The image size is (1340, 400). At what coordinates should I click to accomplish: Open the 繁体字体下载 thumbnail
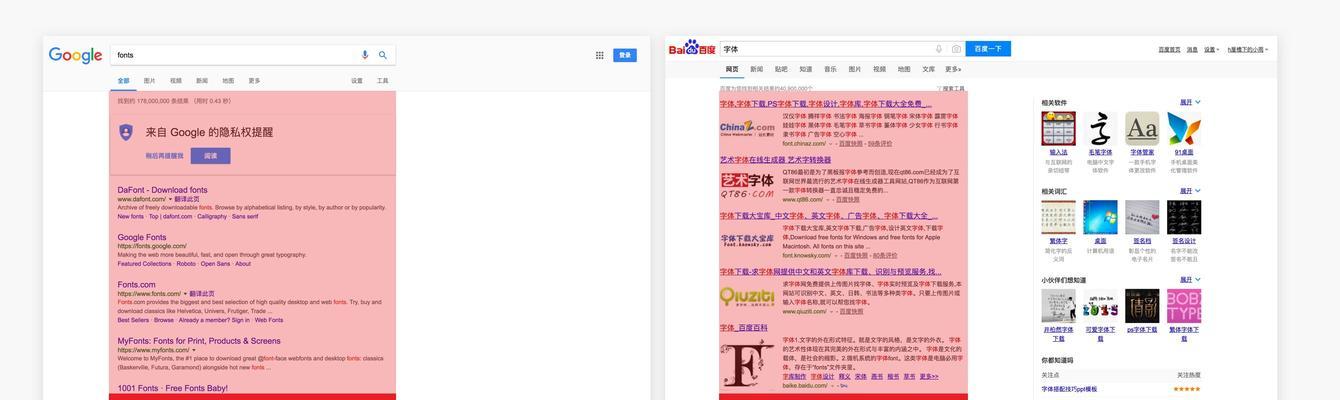point(1184,306)
